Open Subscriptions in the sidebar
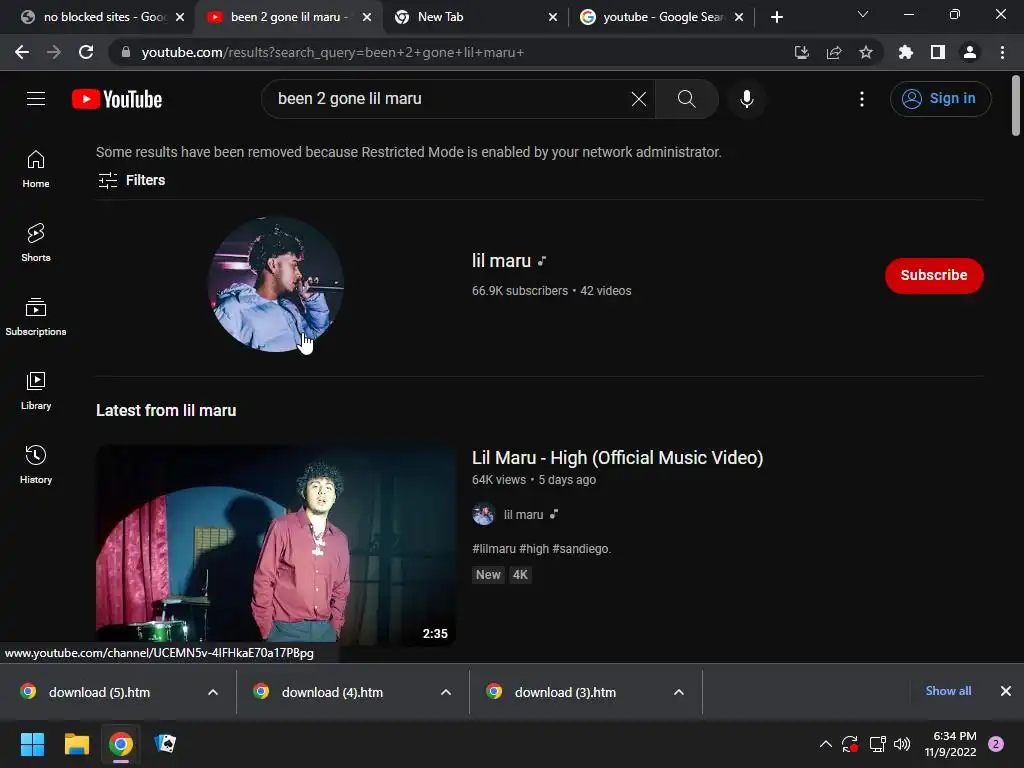Image resolution: width=1024 pixels, height=768 pixels. click(36, 317)
